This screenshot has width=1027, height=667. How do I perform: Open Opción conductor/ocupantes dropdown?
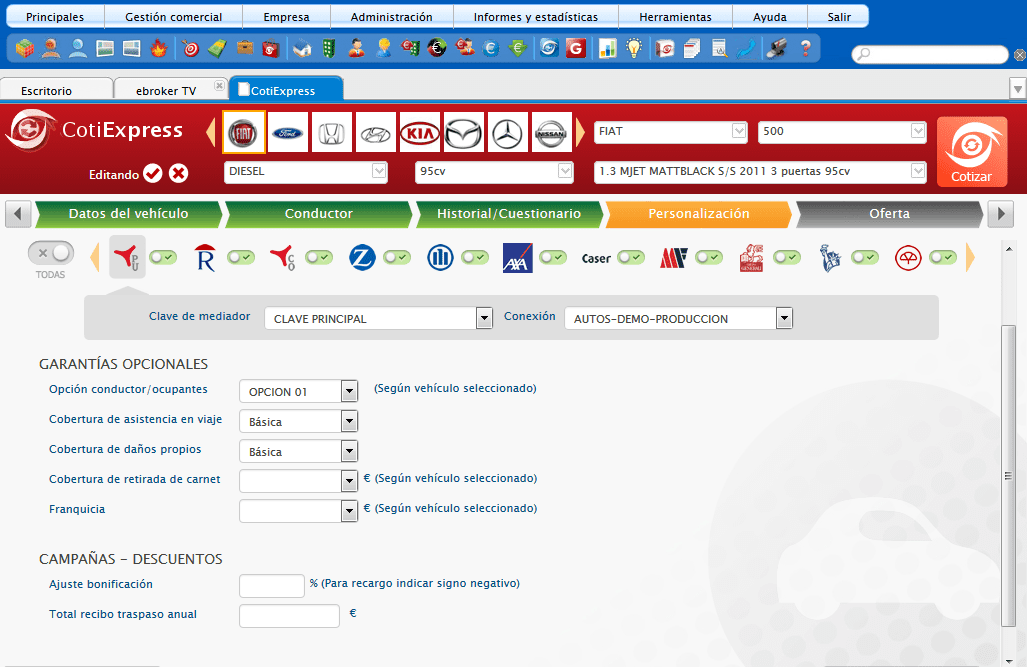pos(299,391)
